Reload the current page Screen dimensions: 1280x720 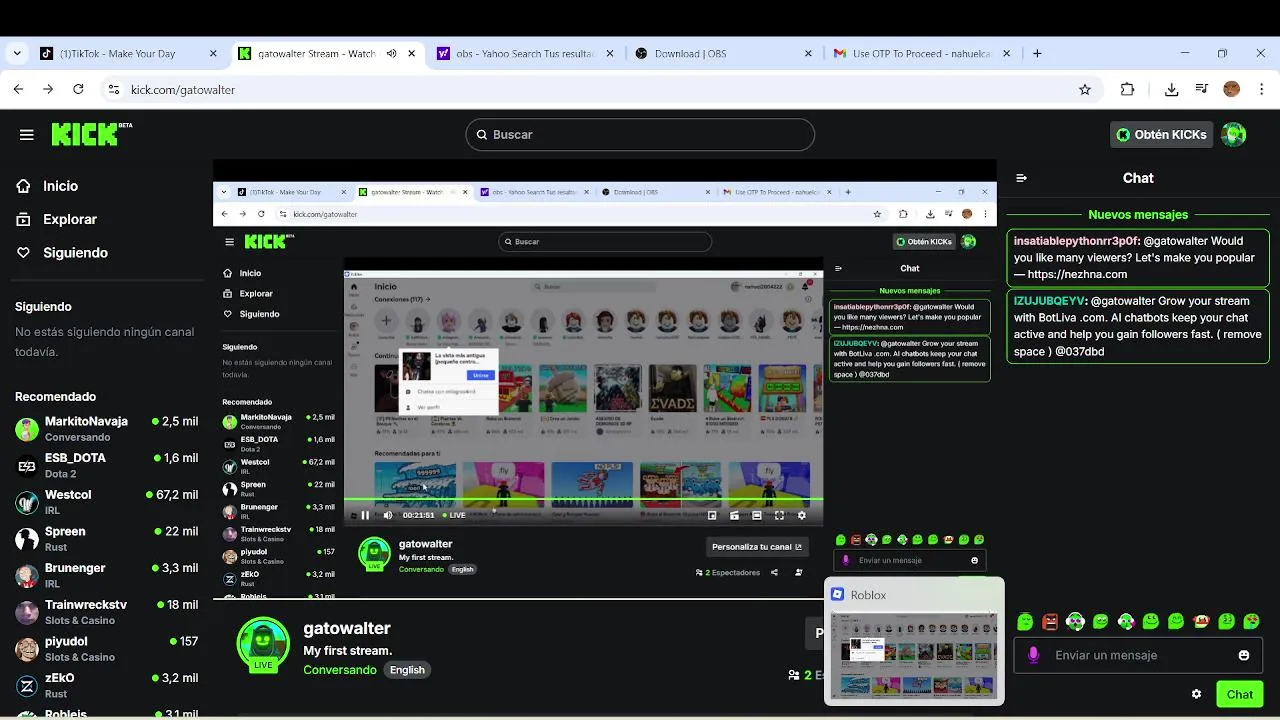pos(78,89)
